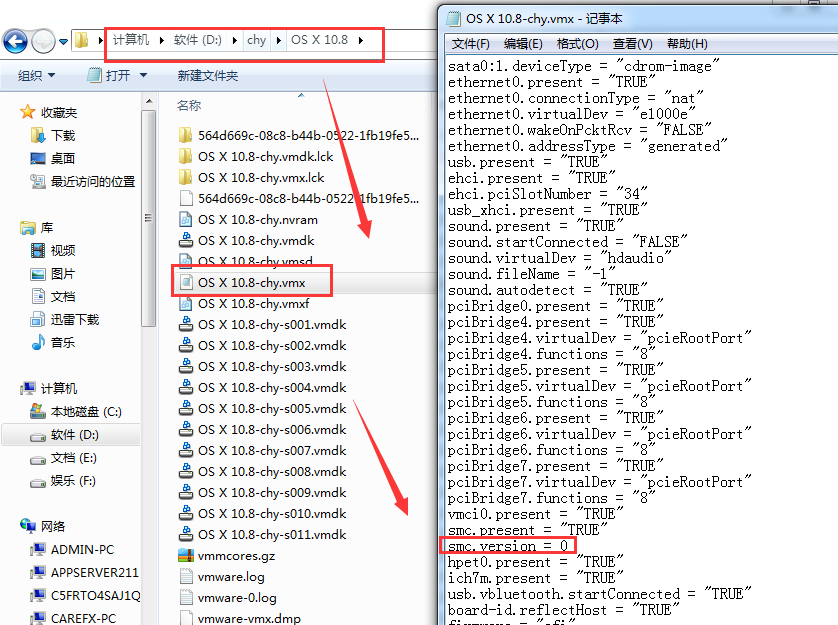Open C5FRTO4SAJ1Q network computer
The height and width of the screenshot is (625, 838).
point(86,595)
